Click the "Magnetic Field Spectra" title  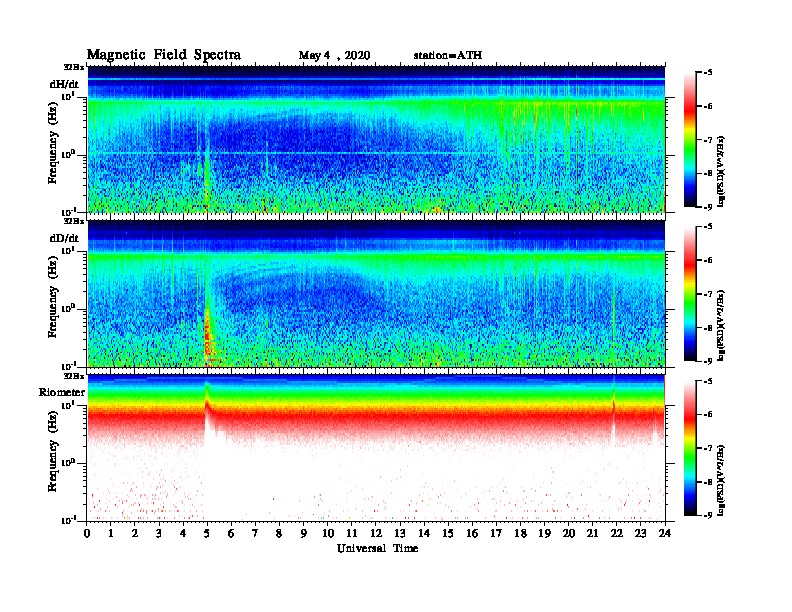coord(164,55)
